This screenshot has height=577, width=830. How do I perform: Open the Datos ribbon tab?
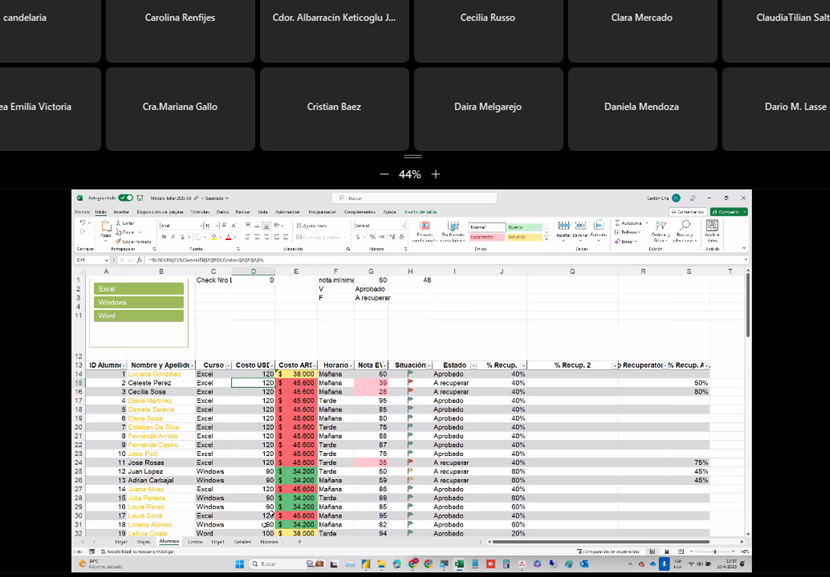click(x=222, y=212)
